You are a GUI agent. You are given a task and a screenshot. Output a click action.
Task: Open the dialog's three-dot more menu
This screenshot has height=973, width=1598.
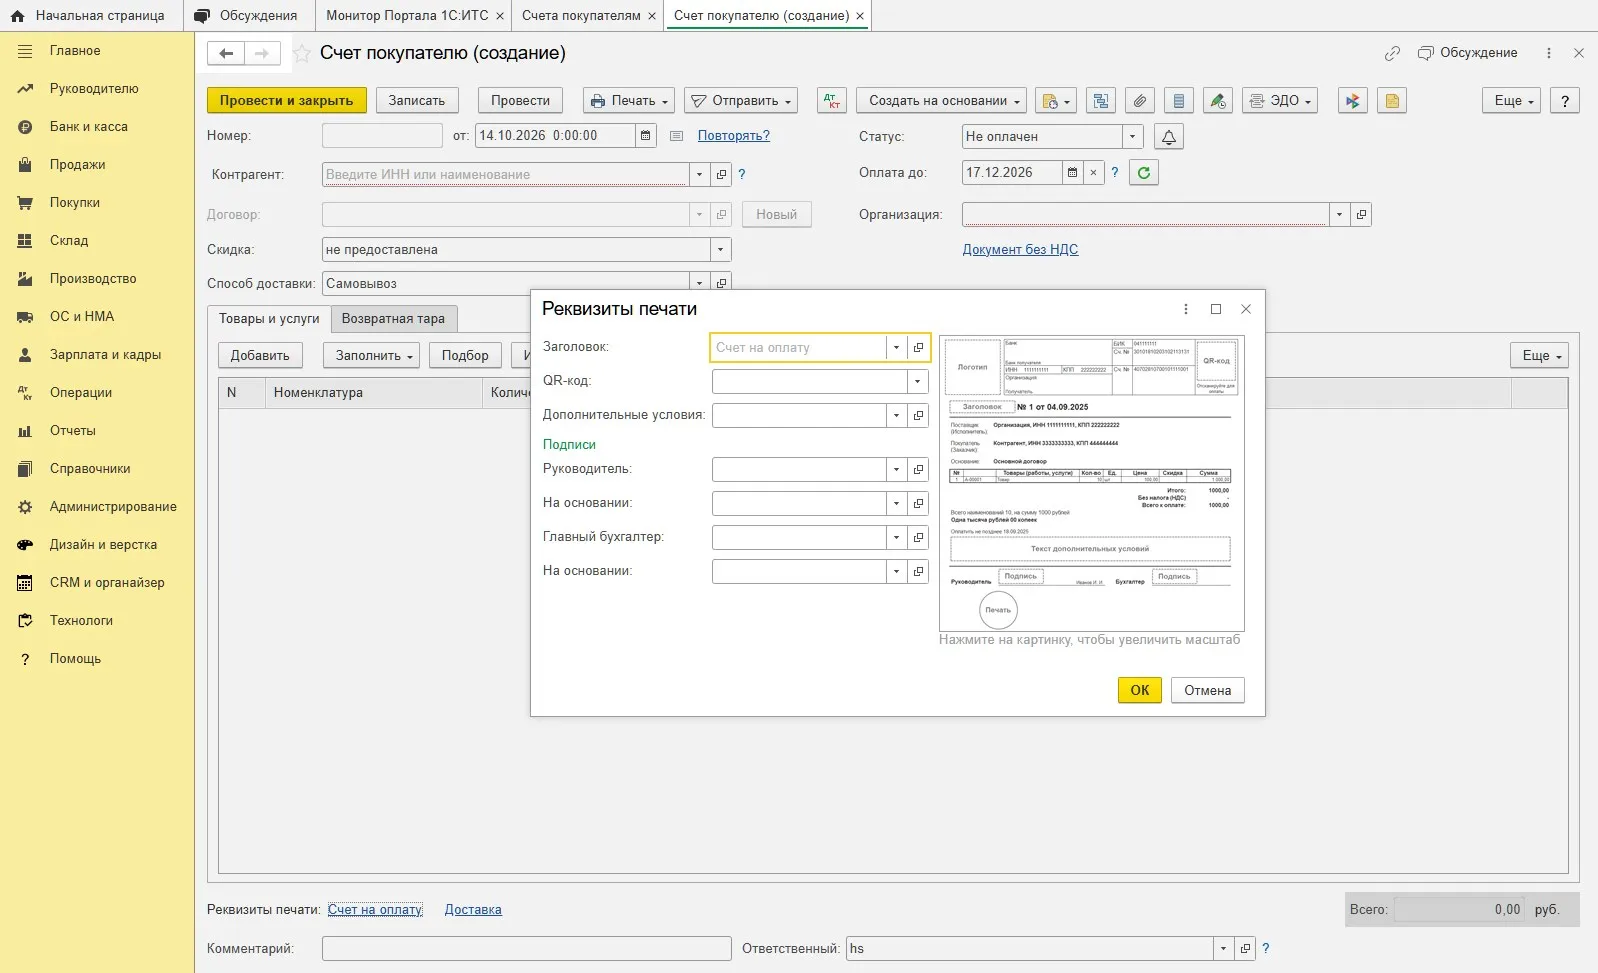[1186, 309]
